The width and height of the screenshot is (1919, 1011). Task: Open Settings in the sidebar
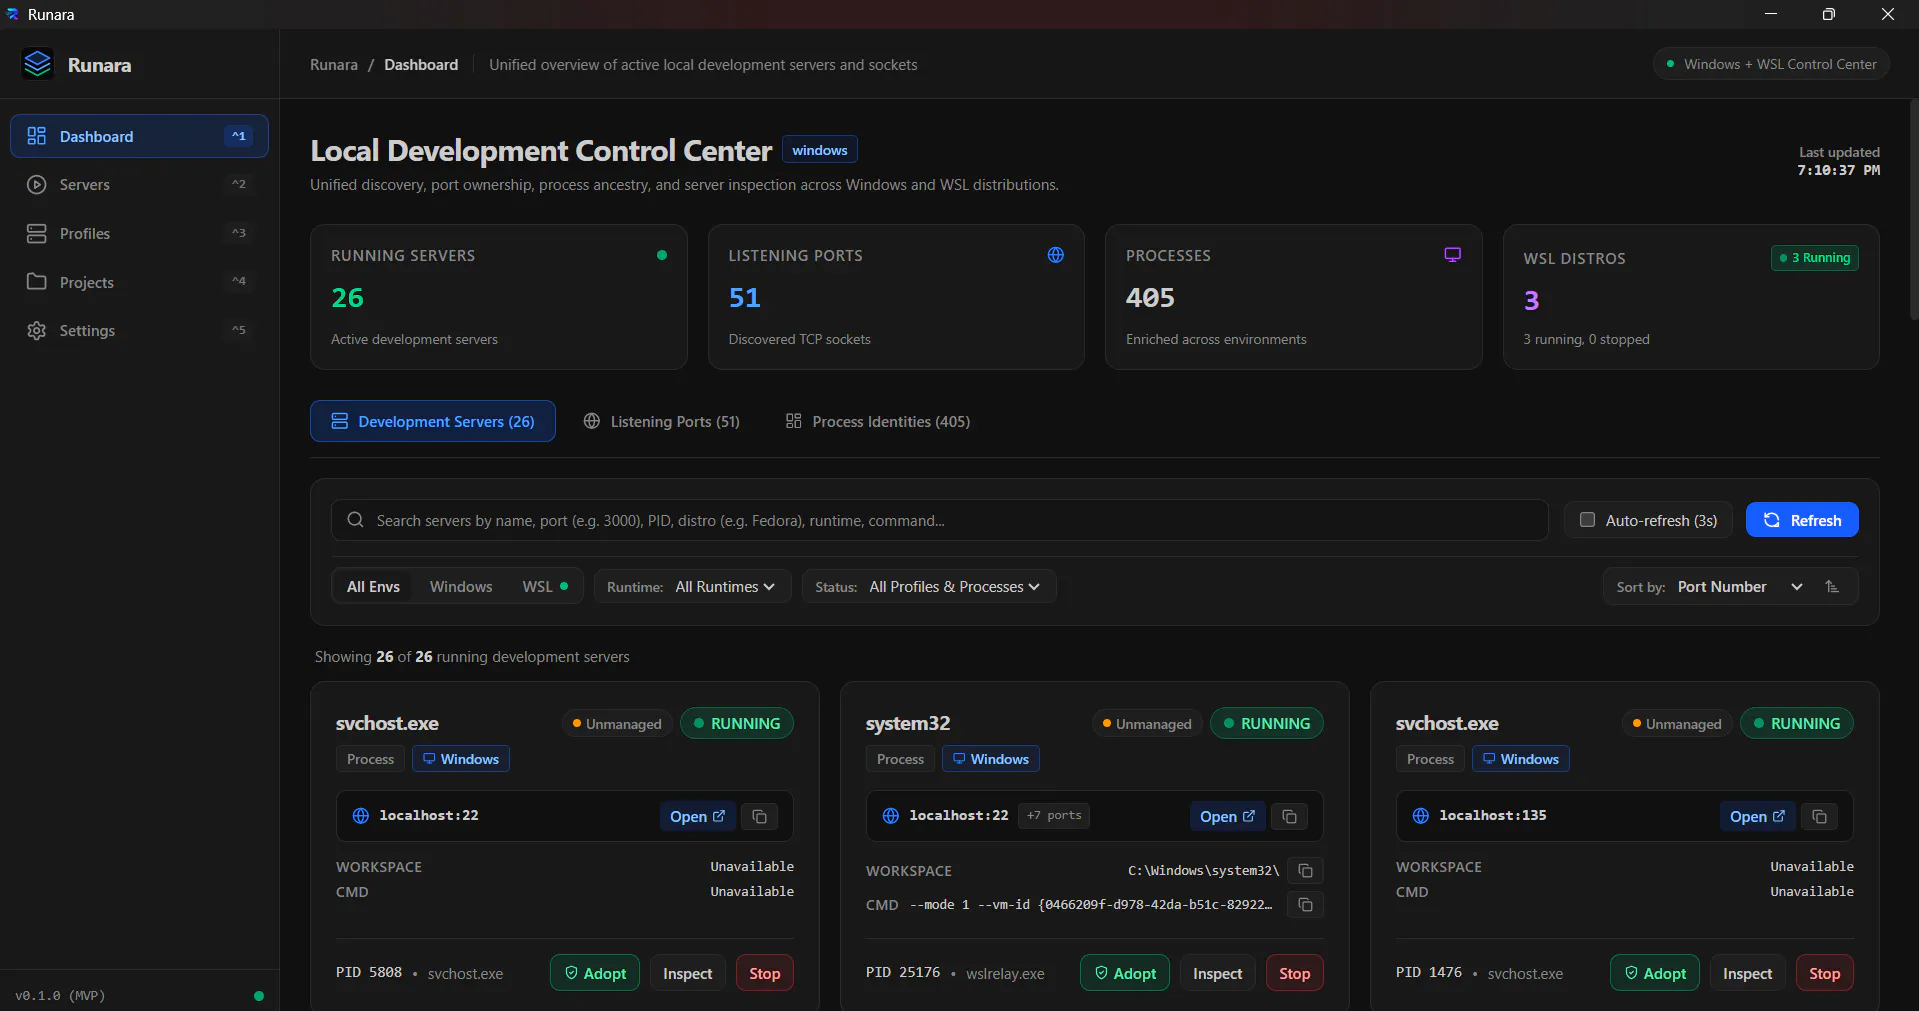[139, 330]
